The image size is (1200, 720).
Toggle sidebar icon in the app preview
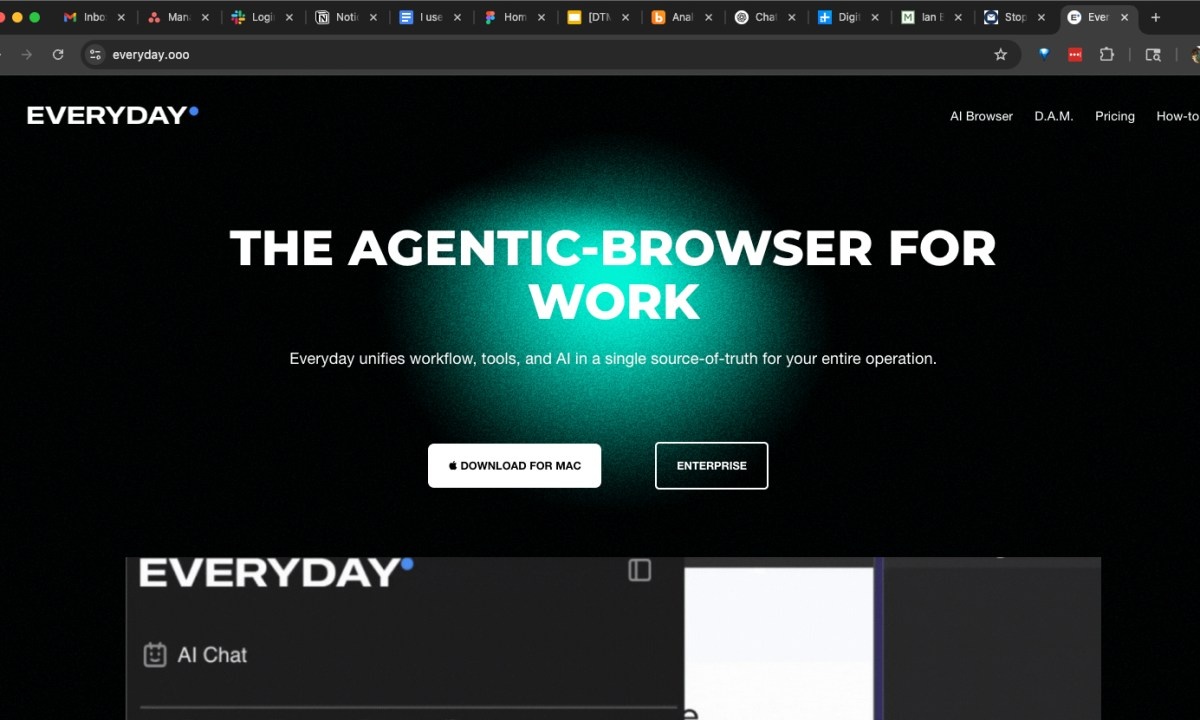[640, 570]
